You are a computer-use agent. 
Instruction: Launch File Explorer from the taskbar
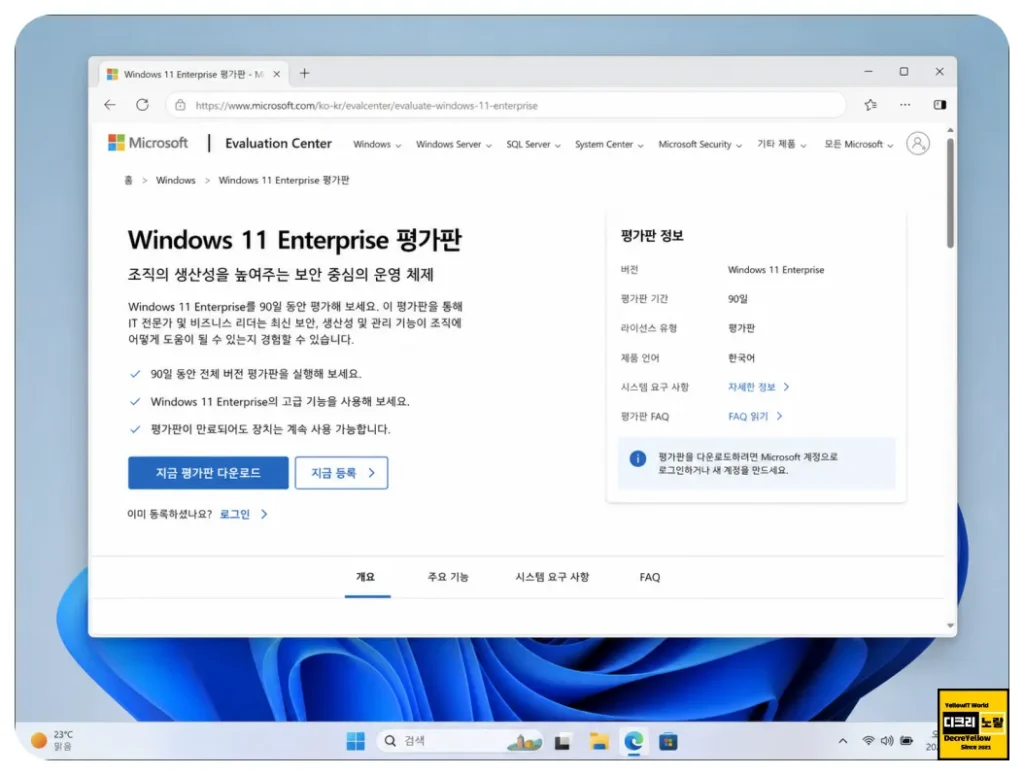tap(598, 741)
